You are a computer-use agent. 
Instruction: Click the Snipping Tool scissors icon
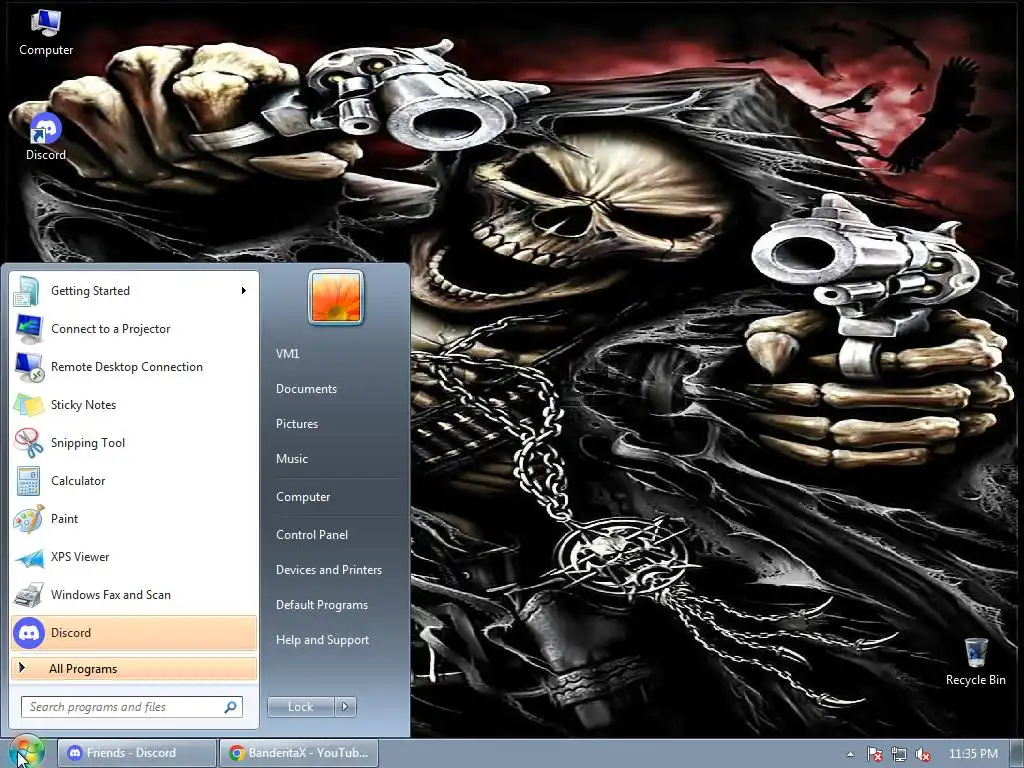coord(28,443)
